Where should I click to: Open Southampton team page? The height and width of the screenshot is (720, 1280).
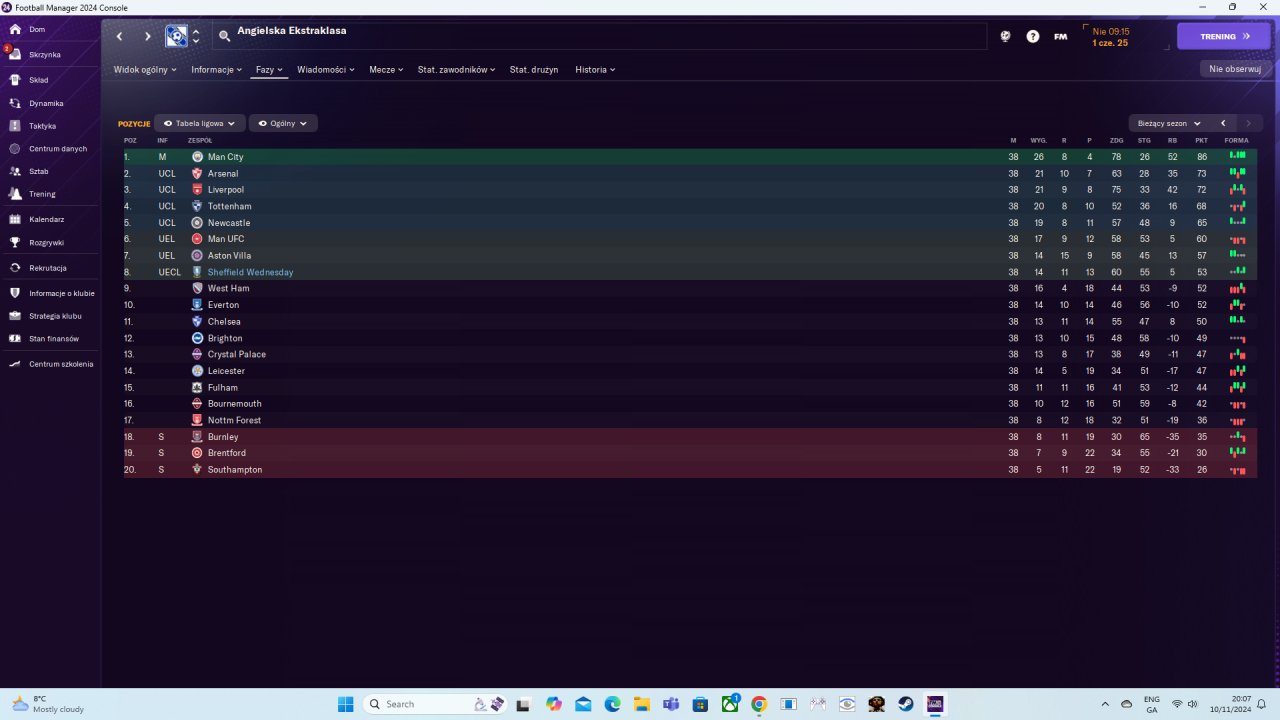click(235, 470)
